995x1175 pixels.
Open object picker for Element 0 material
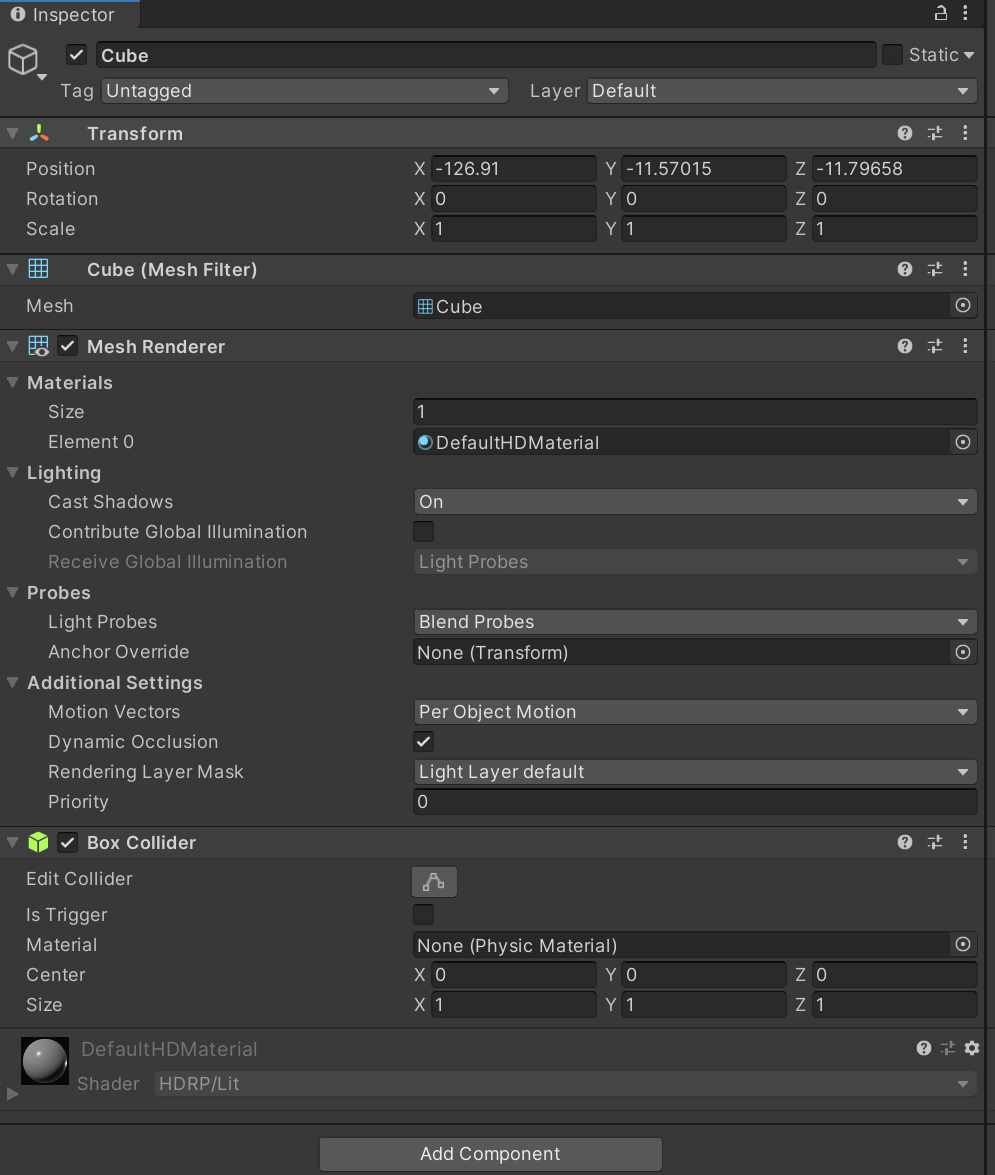(x=963, y=442)
